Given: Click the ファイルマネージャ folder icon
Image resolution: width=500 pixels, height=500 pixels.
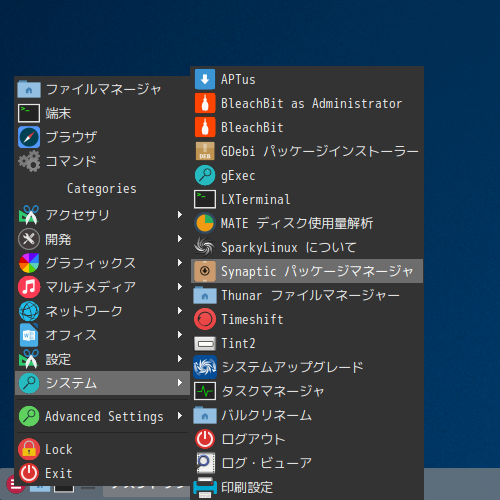Looking at the screenshot, I should [29, 89].
